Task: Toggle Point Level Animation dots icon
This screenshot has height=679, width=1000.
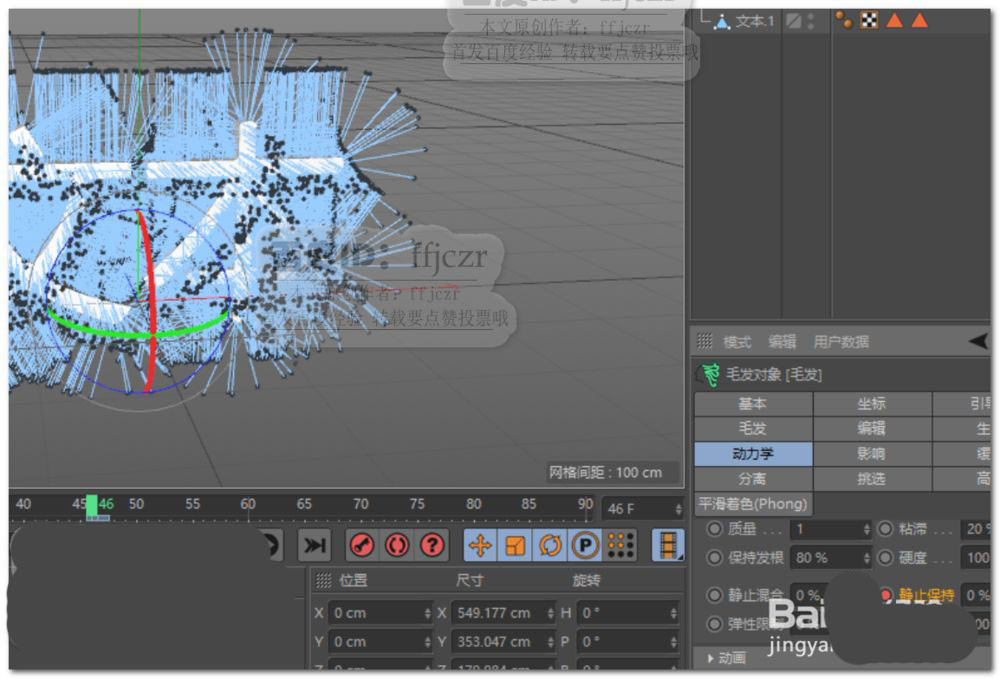Action: (x=621, y=546)
